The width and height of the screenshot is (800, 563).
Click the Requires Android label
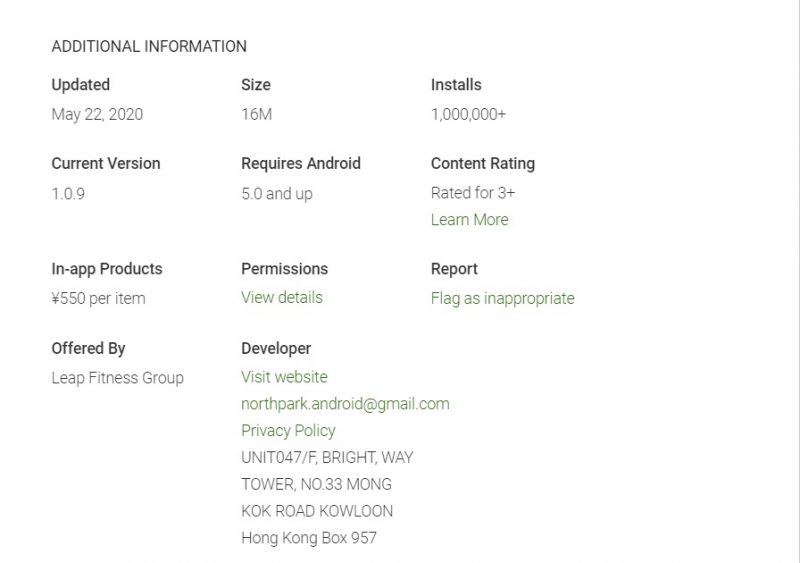coord(301,164)
